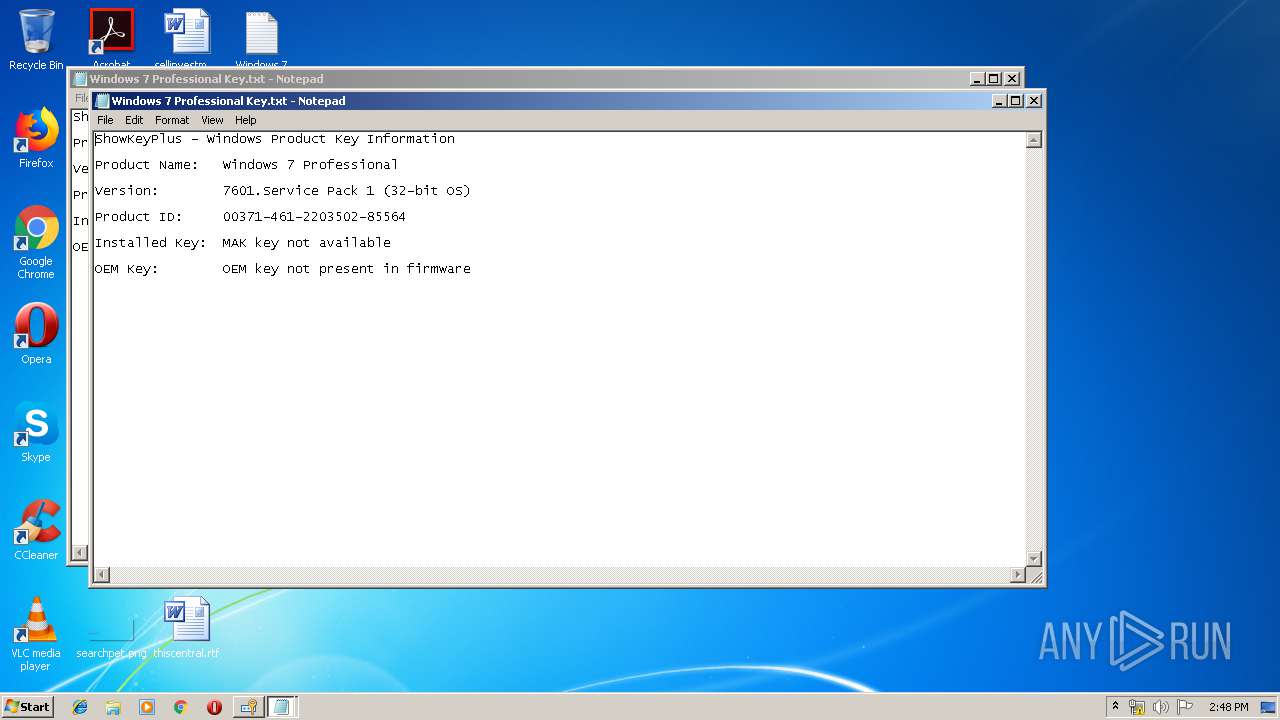
Task: Click the Notepad icon in the front title bar
Action: coord(102,101)
